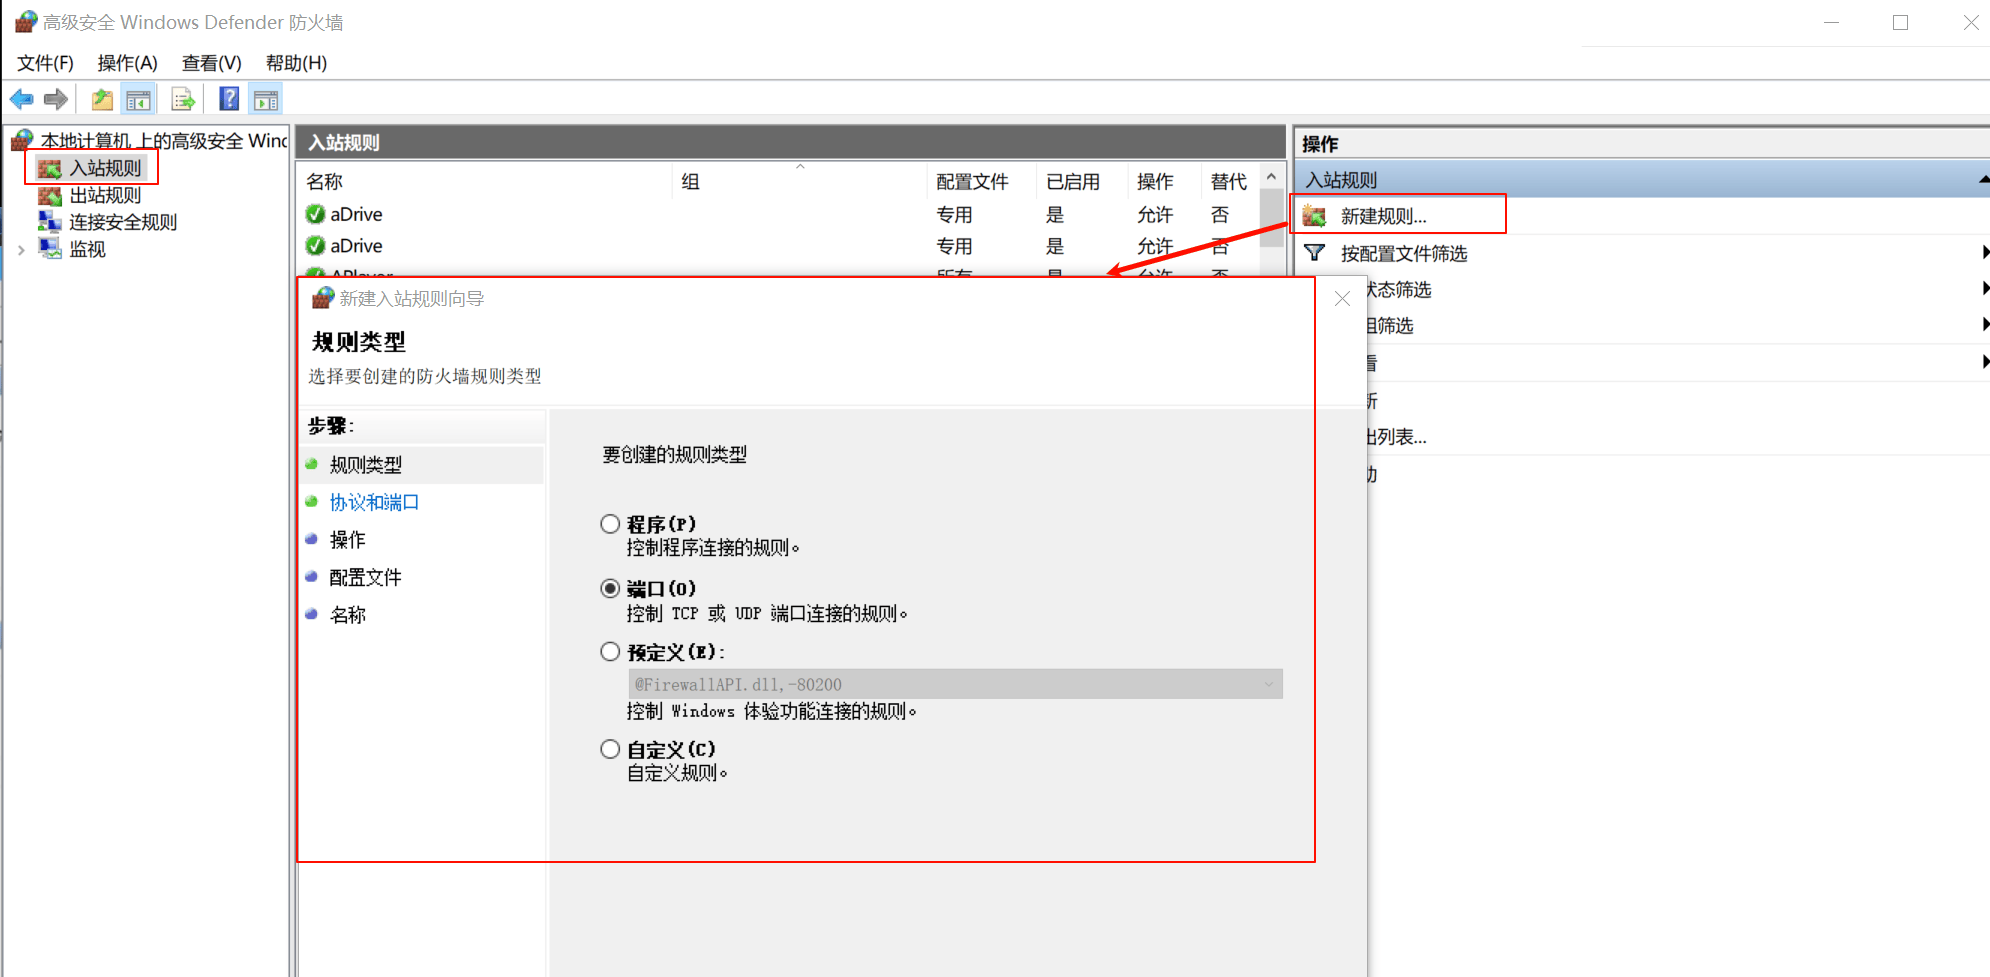Sort rules by the 组 column header
This screenshot has height=977, width=1990.
coord(800,182)
